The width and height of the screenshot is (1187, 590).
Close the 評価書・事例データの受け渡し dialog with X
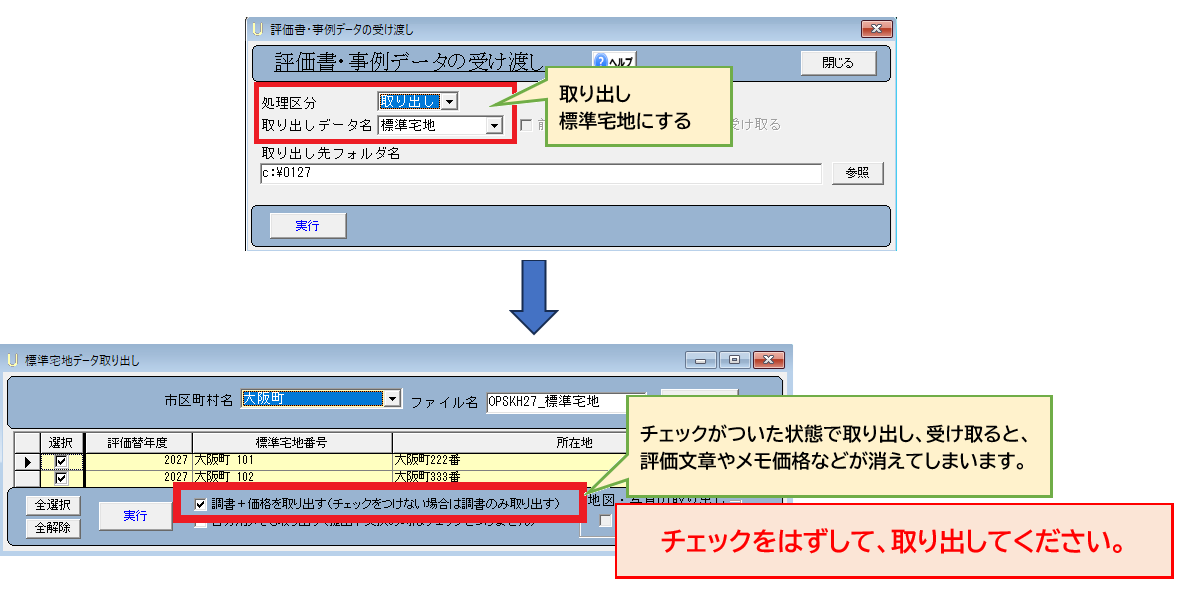pos(876,29)
